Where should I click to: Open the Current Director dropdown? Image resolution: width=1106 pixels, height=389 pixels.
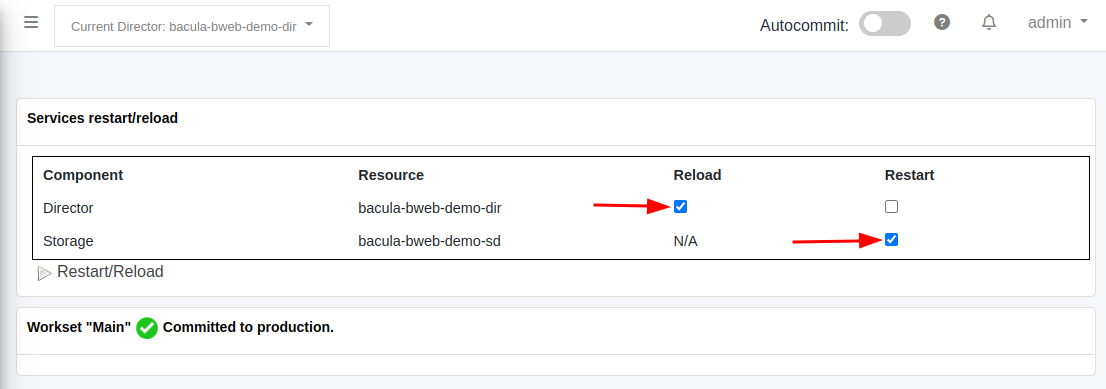click(x=192, y=26)
